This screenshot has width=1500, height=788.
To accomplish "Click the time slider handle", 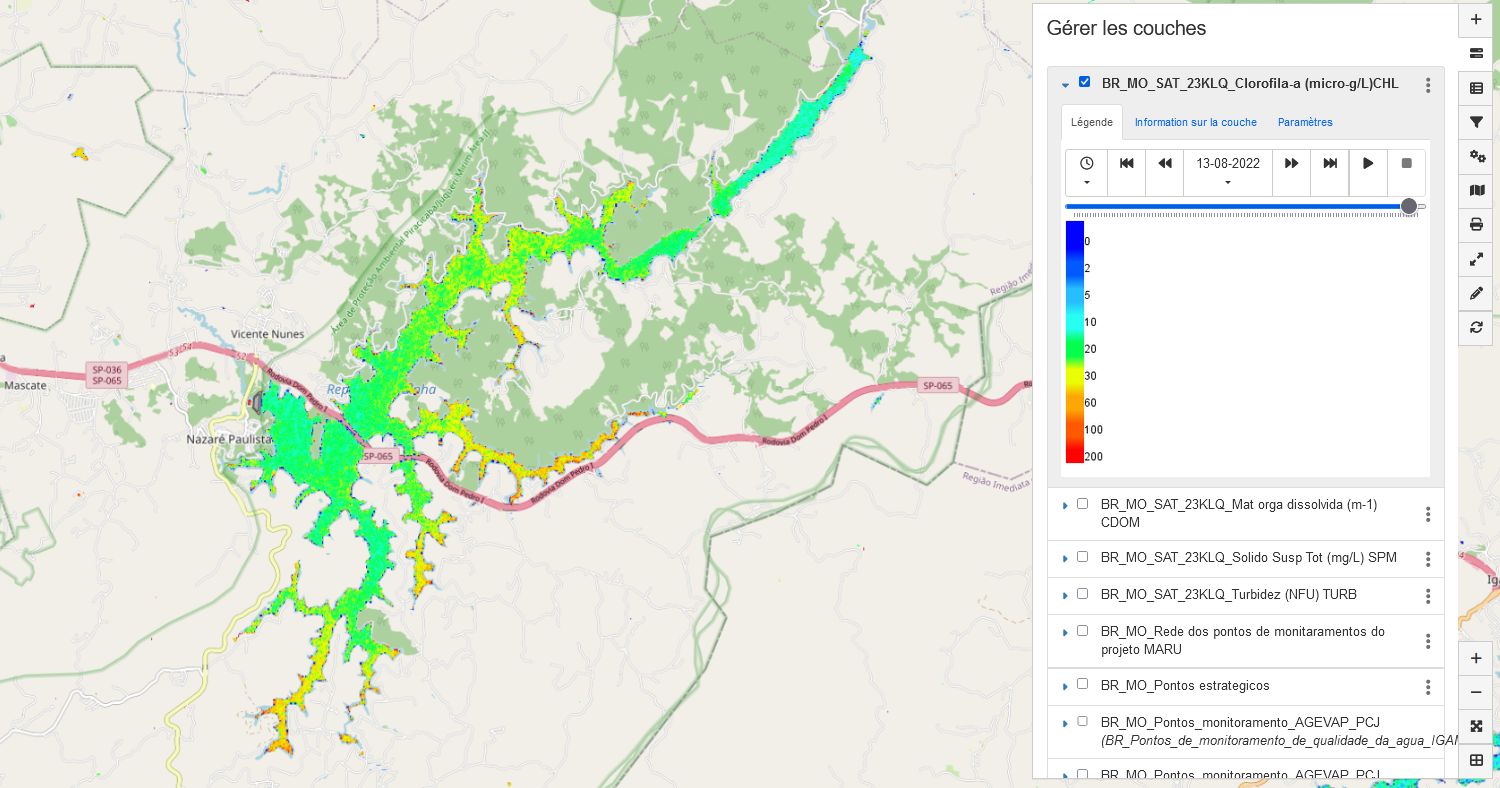I will click(x=1409, y=206).
